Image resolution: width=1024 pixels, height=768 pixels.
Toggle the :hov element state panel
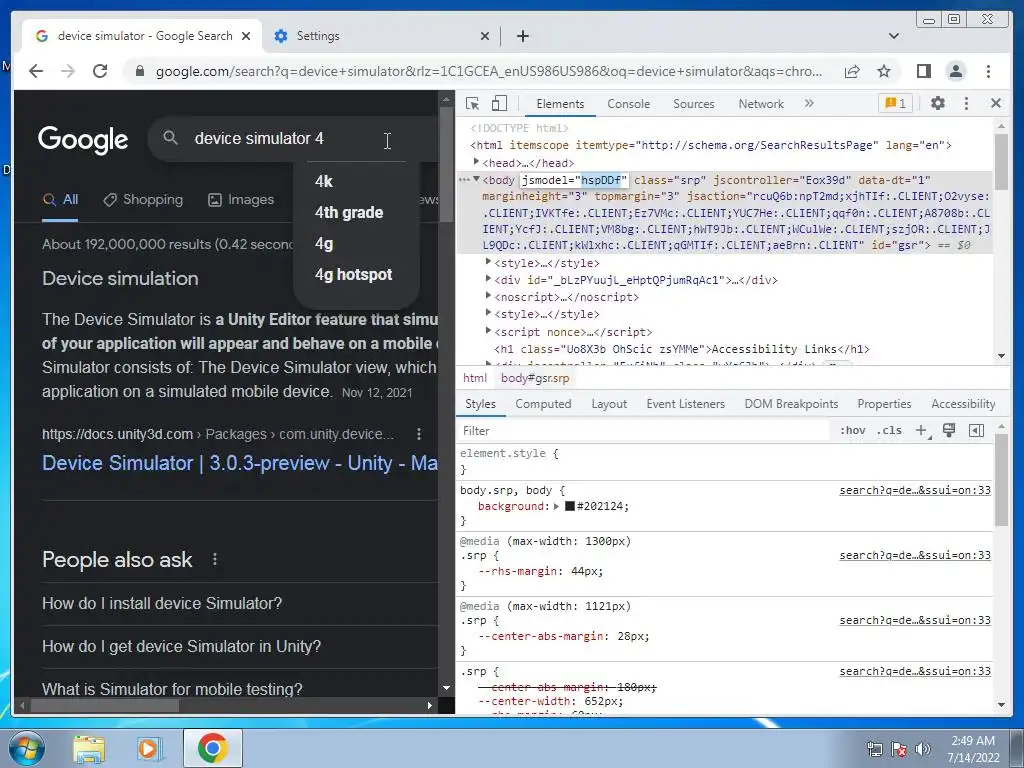click(853, 430)
